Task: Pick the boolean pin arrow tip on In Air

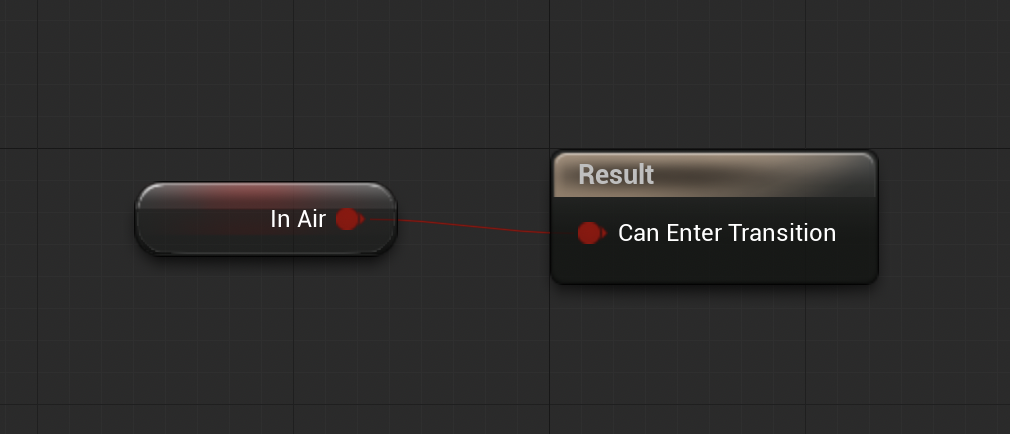Action: coord(362,219)
